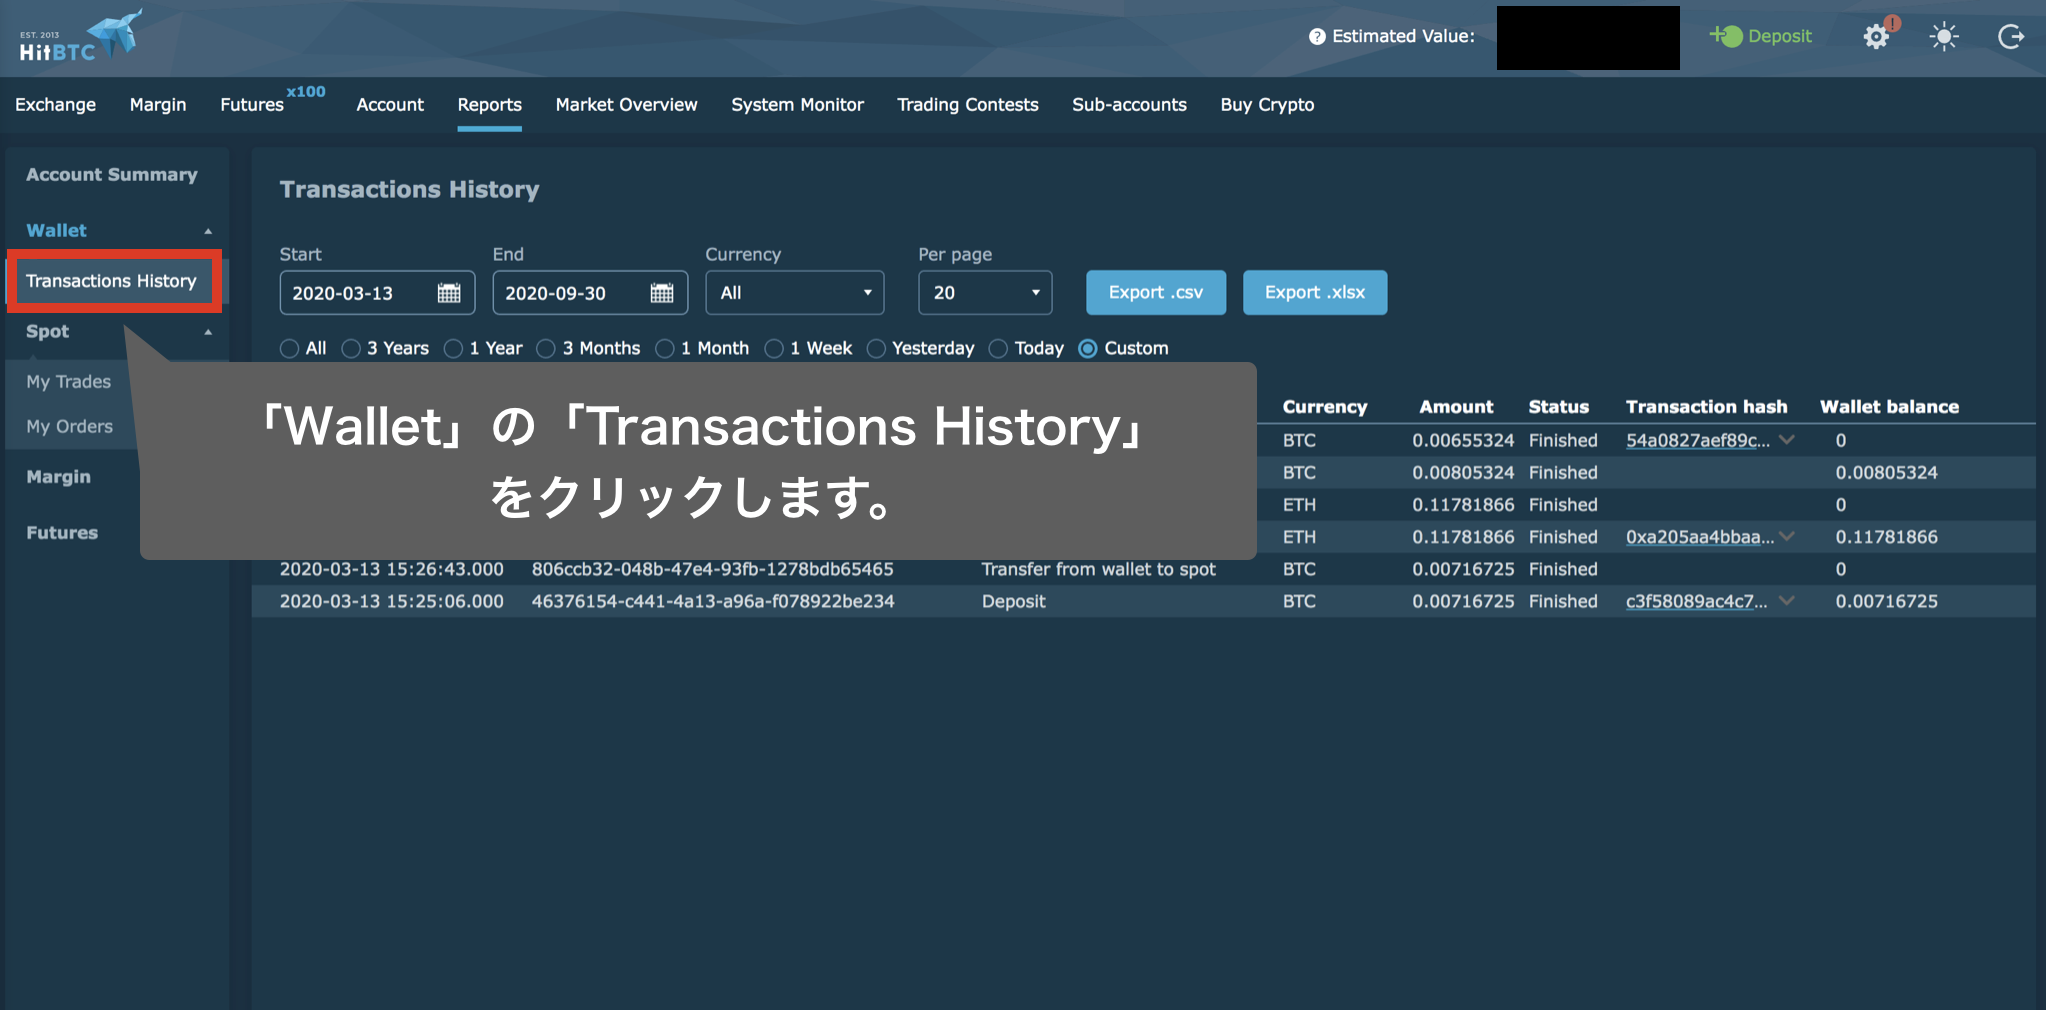Click the logout arrow icon
The image size is (2046, 1010).
coord(2010,37)
